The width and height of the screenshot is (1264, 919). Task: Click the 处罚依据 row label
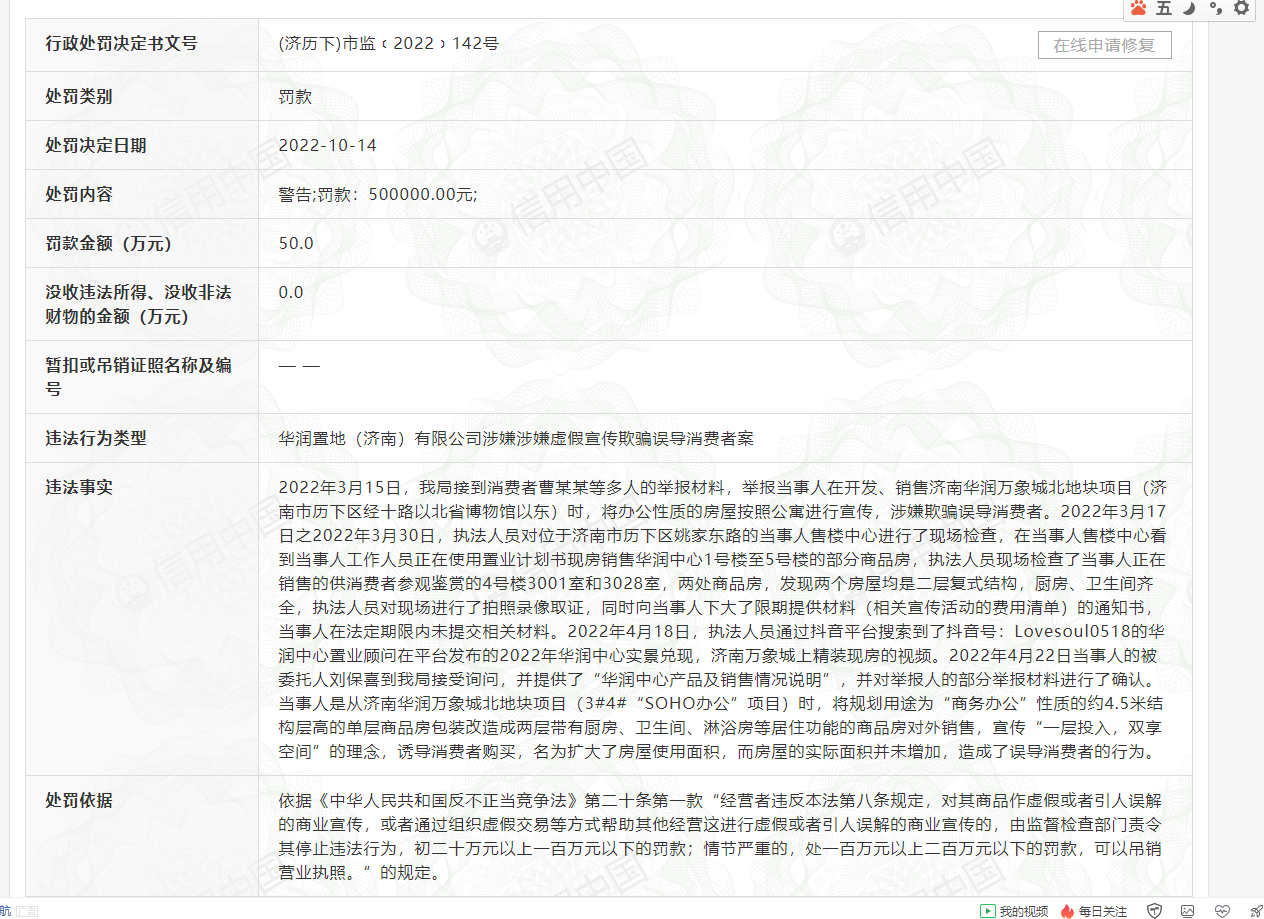point(79,800)
